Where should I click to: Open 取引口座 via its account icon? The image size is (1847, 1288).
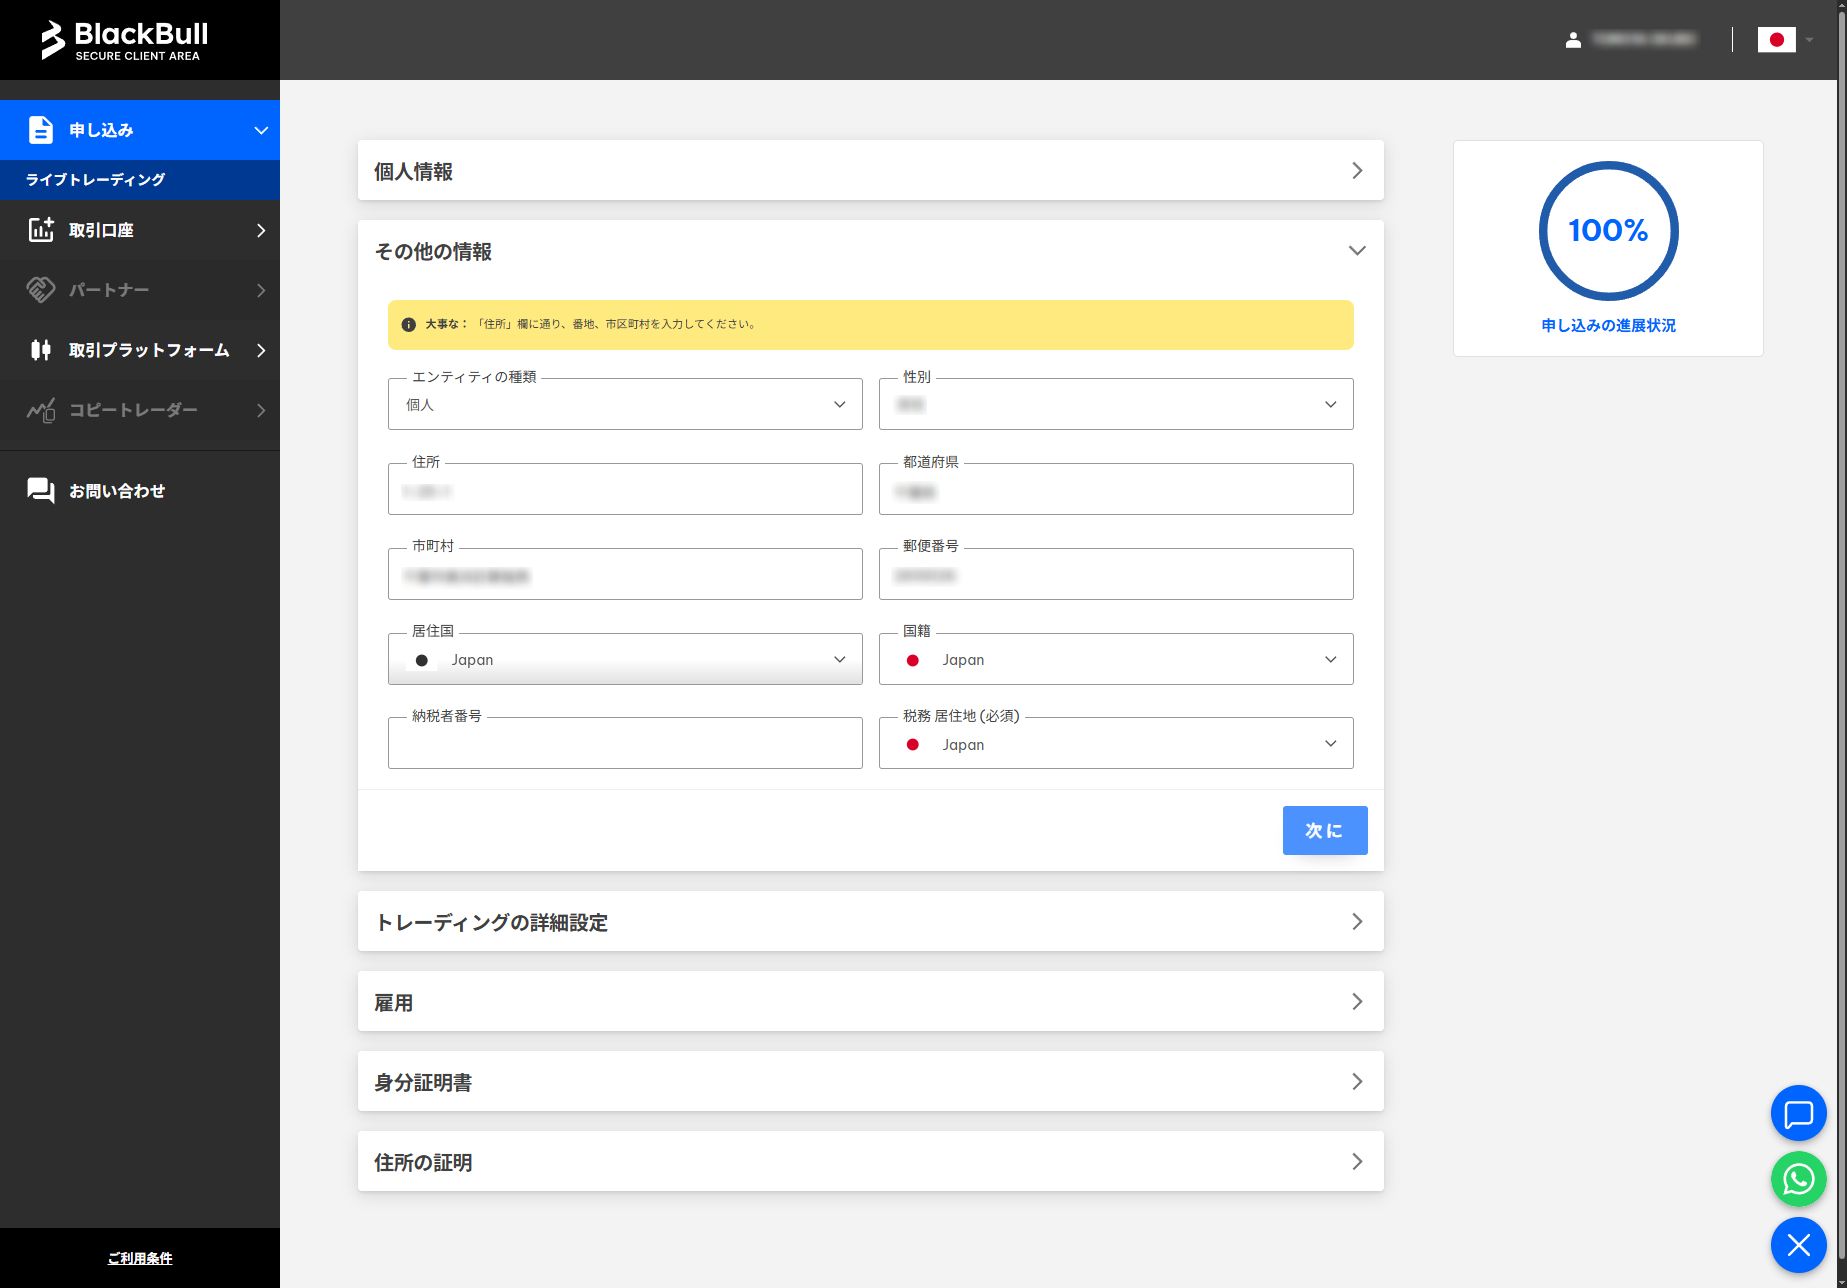point(40,230)
